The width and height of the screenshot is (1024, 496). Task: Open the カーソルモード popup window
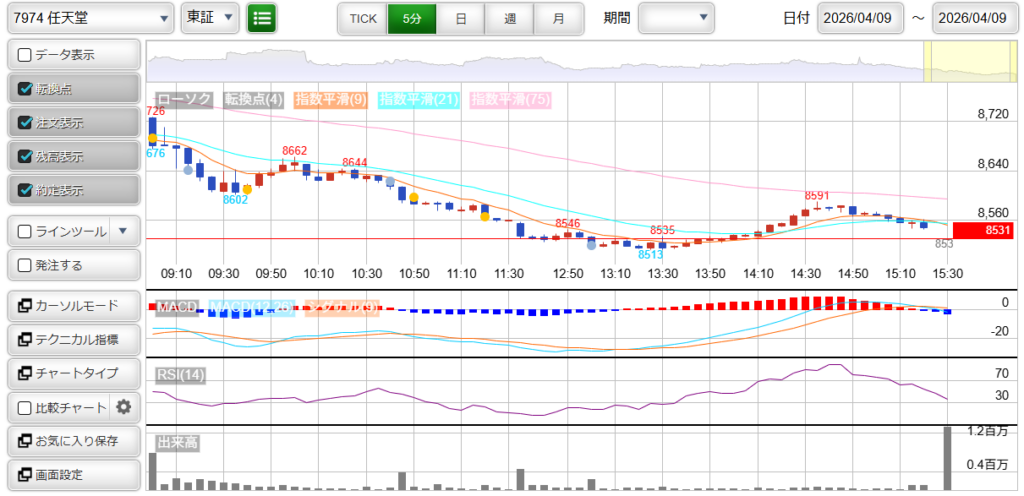(72, 306)
